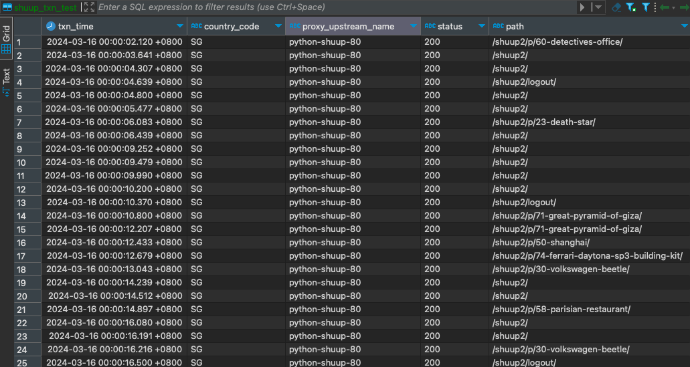Click the proxy_upstream_name column header
This screenshot has height=367, width=690.
tap(353, 26)
